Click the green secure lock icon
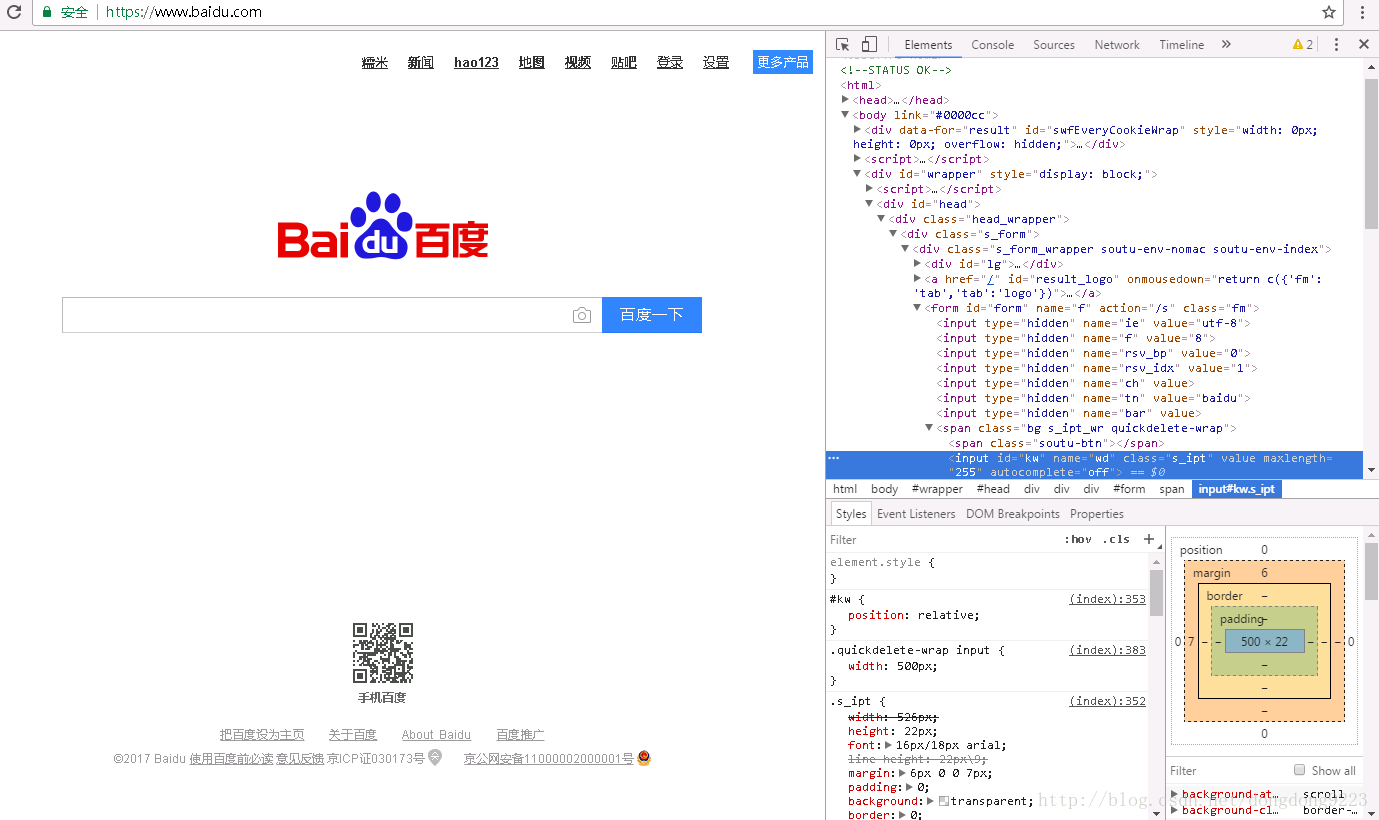 point(47,12)
